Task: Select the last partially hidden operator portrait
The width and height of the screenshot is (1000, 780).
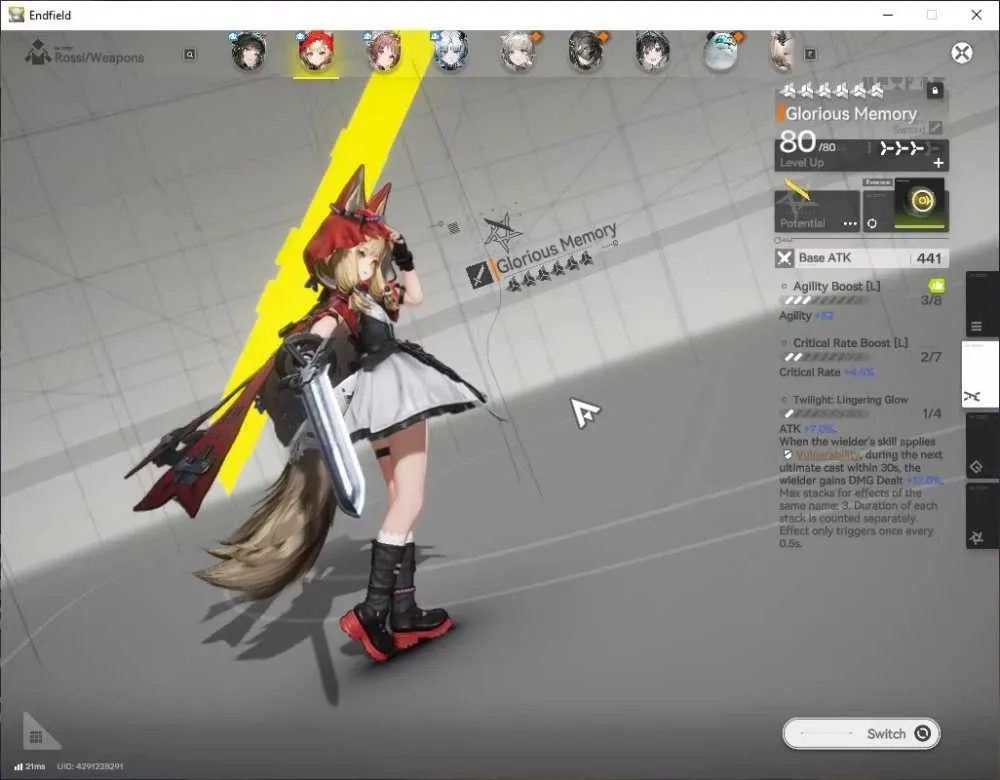Action: pos(782,51)
